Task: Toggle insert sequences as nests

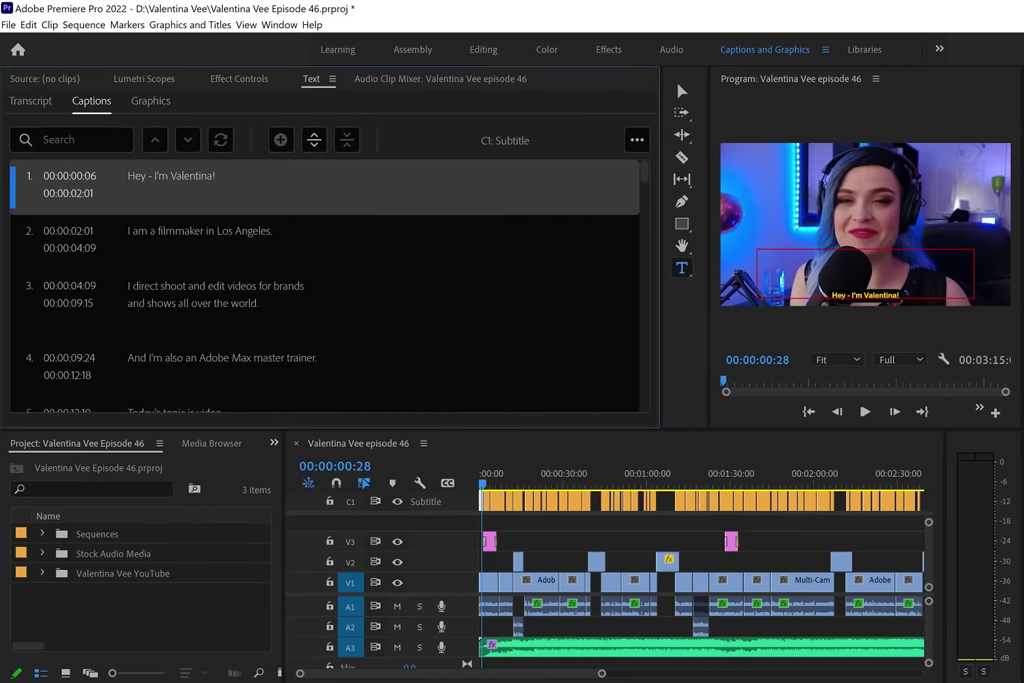Action: (x=308, y=483)
